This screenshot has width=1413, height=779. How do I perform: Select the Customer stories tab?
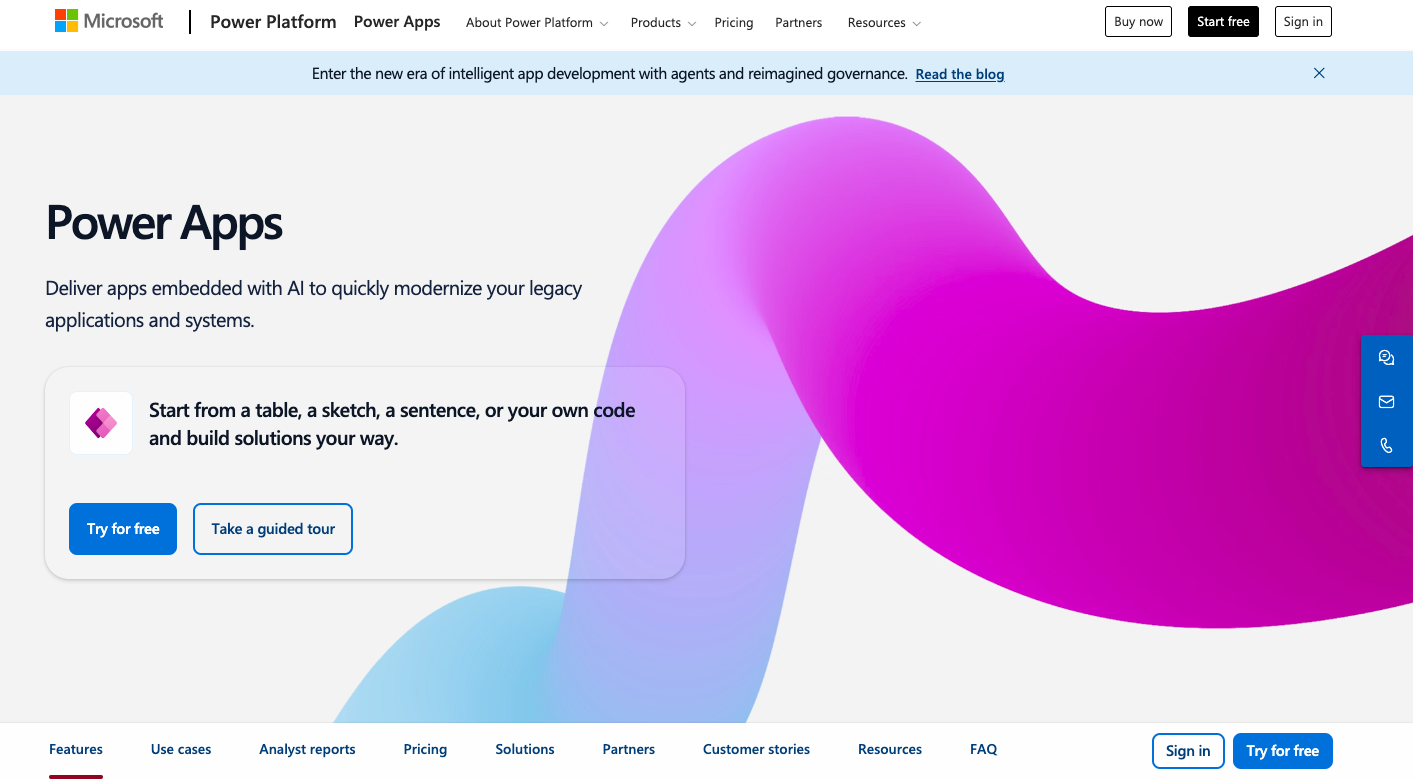tap(756, 749)
